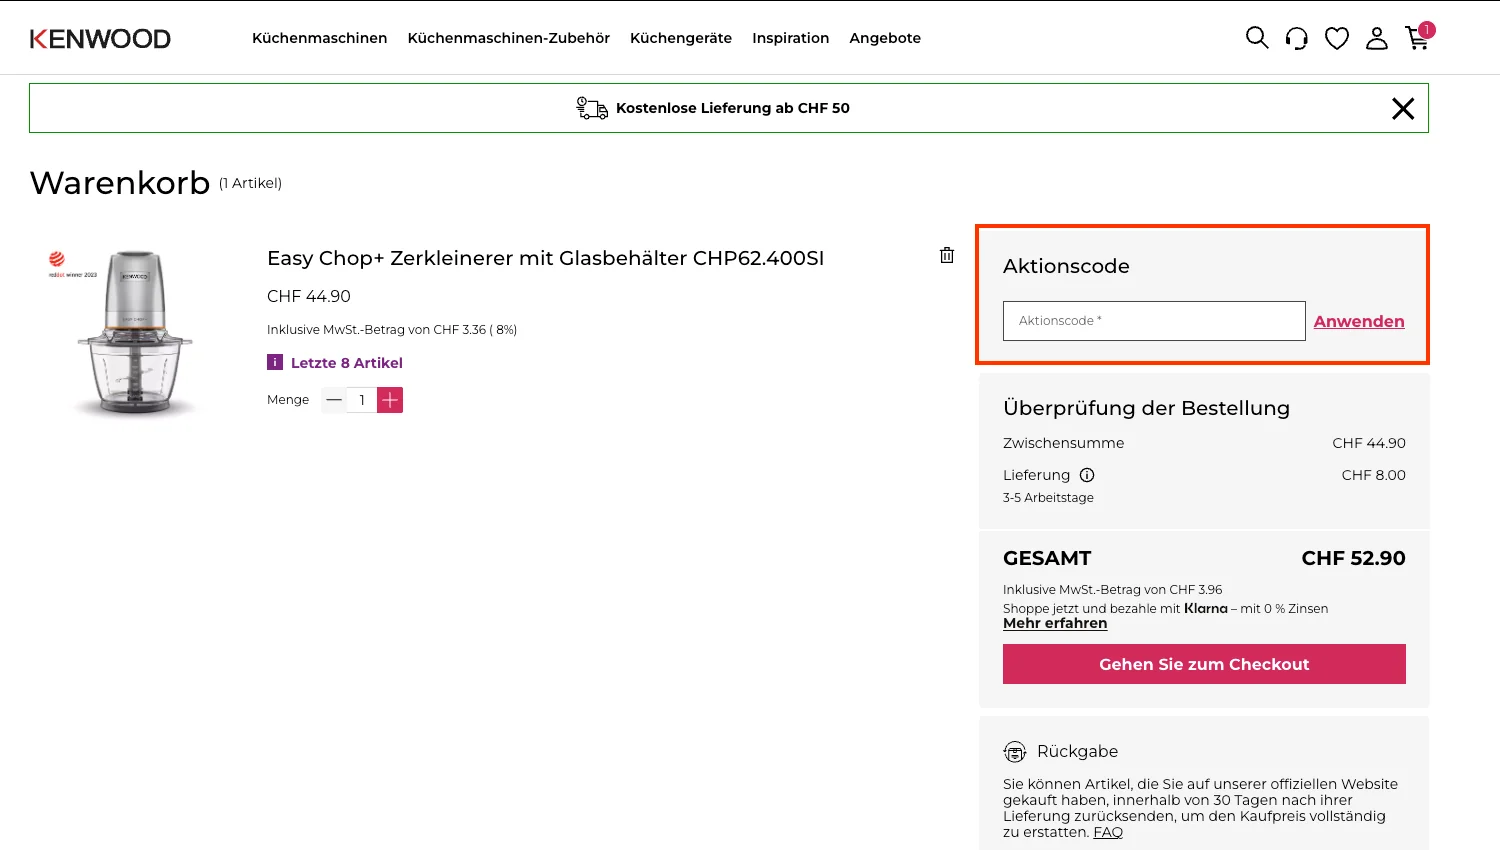Viewport: 1500px width, 850px height.
Task: Click Gehen Sie zum Checkout
Action: click(1204, 664)
